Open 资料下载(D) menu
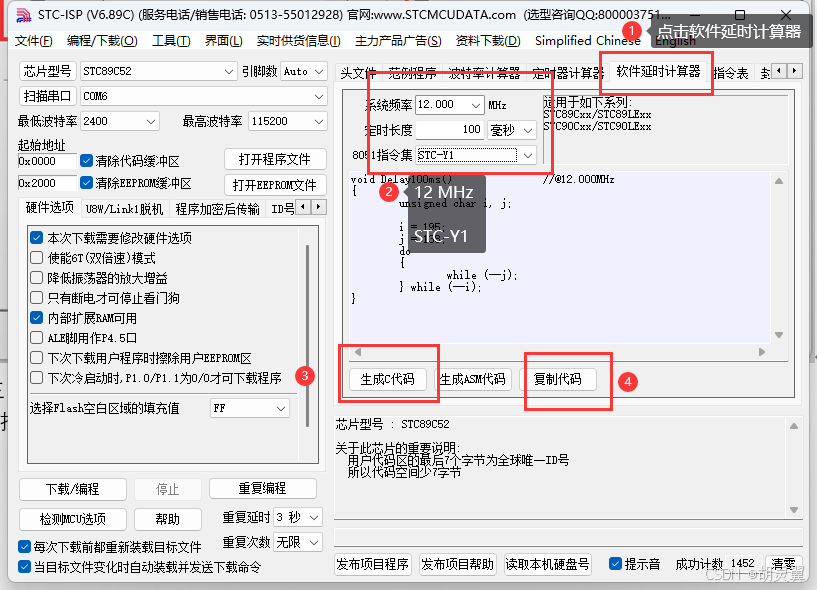This screenshot has height=590, width=817. pos(488,41)
